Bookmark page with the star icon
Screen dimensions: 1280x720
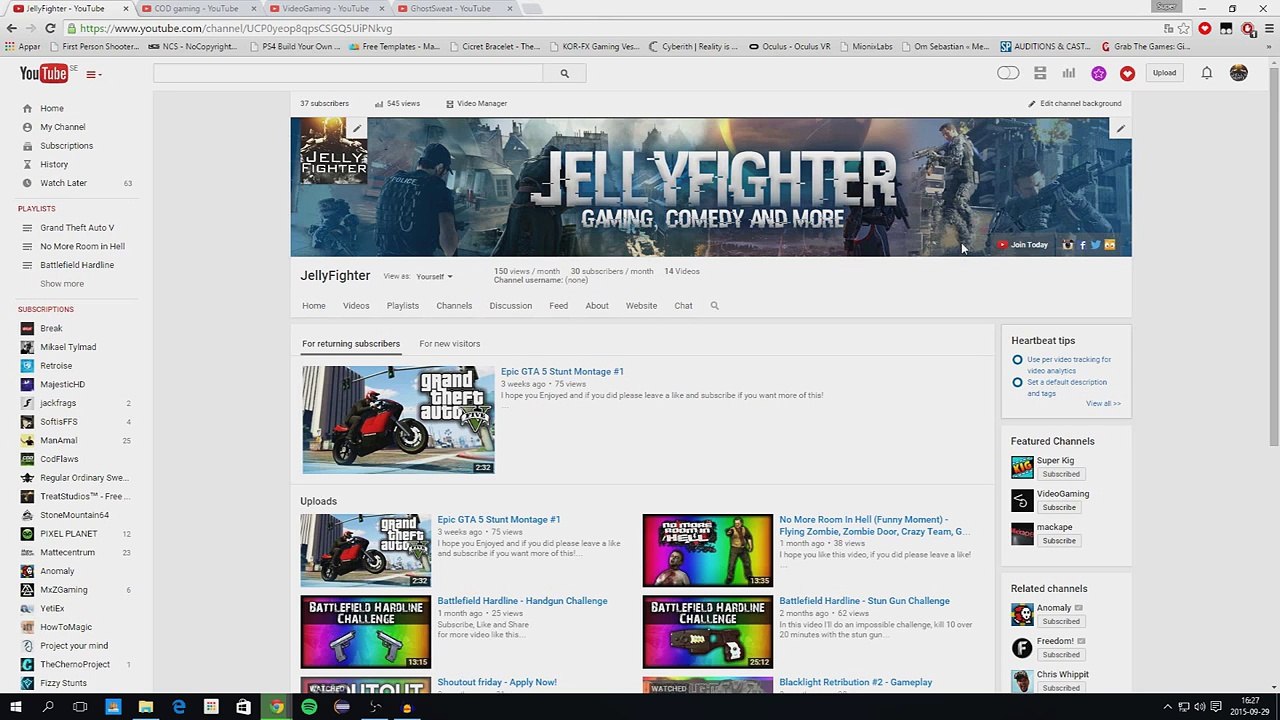pyautogui.click(x=1184, y=29)
